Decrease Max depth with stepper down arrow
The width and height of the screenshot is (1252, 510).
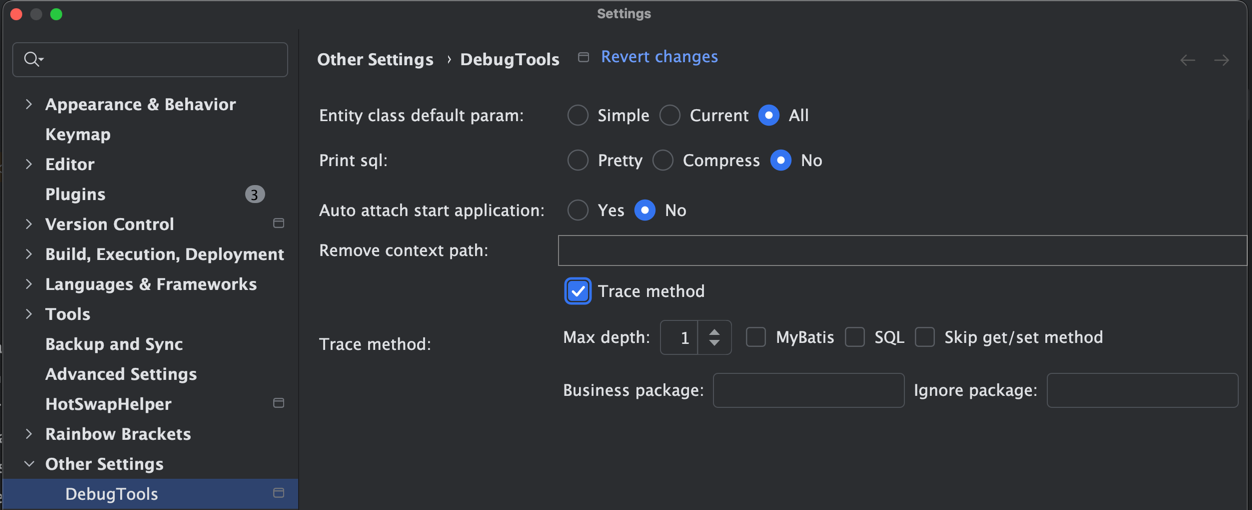point(714,344)
